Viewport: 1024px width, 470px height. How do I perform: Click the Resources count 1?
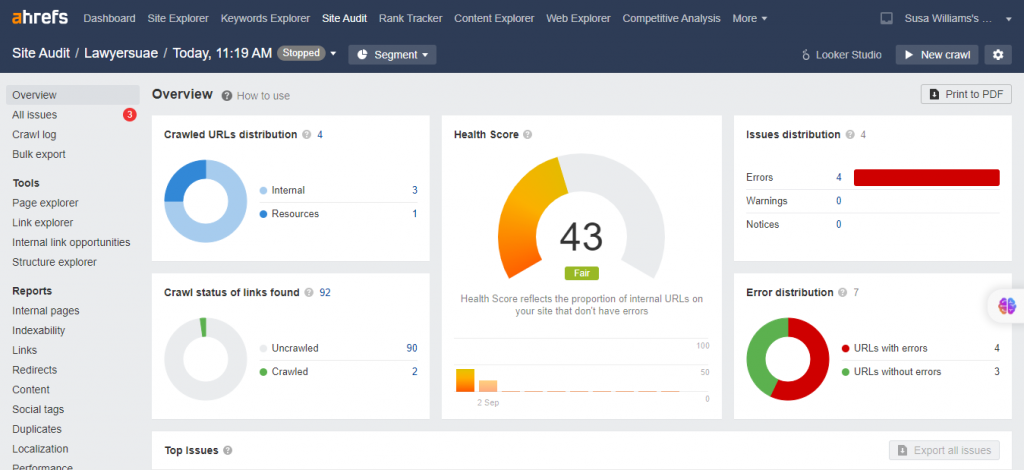[414, 213]
